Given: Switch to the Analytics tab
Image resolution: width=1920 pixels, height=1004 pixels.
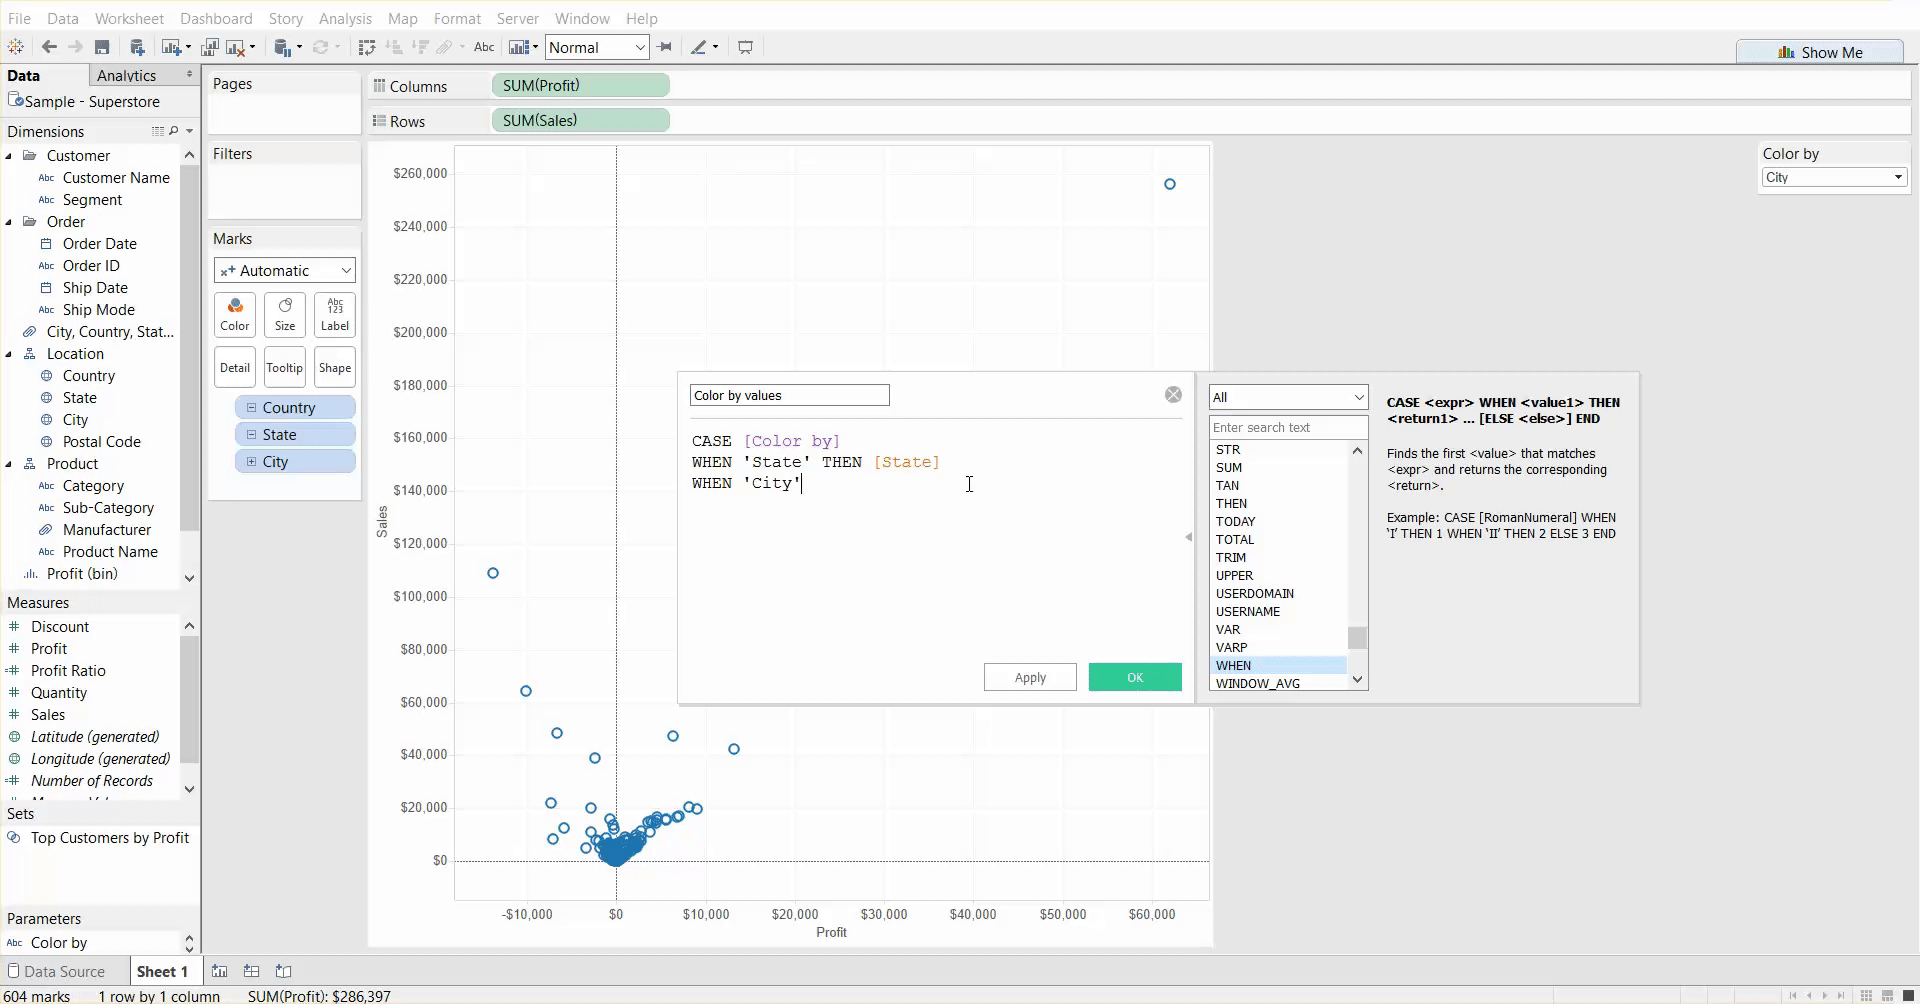Looking at the screenshot, I should [127, 76].
